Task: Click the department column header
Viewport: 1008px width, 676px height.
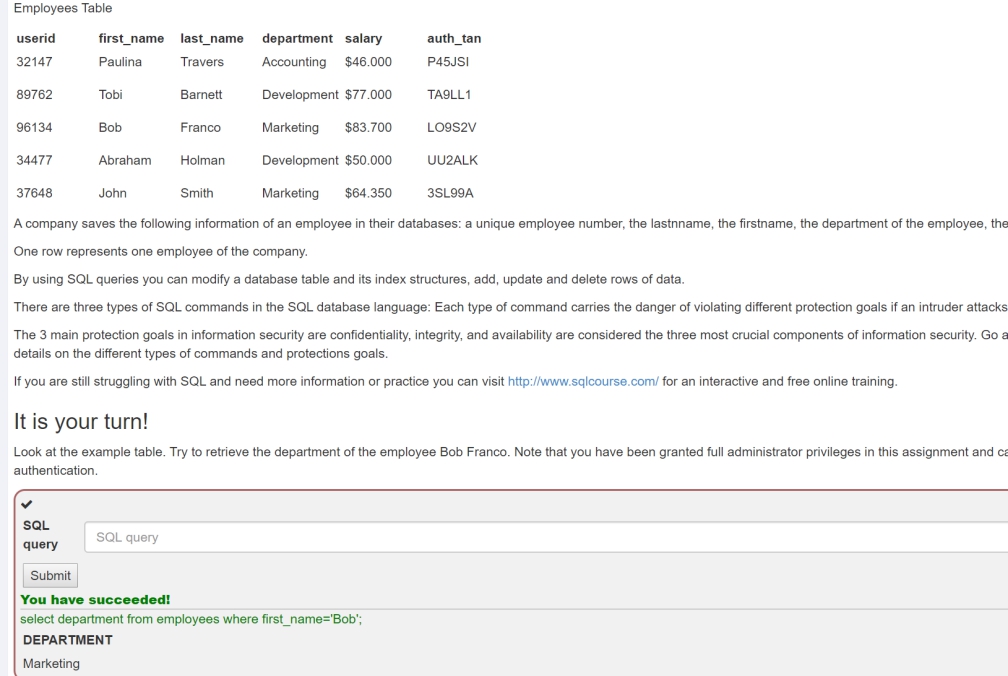Action: click(298, 39)
